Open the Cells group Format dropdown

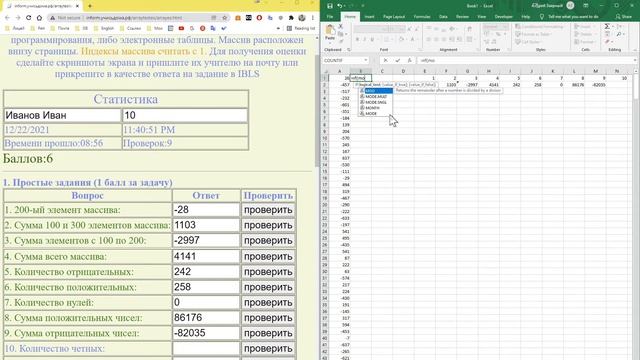tap(584, 42)
